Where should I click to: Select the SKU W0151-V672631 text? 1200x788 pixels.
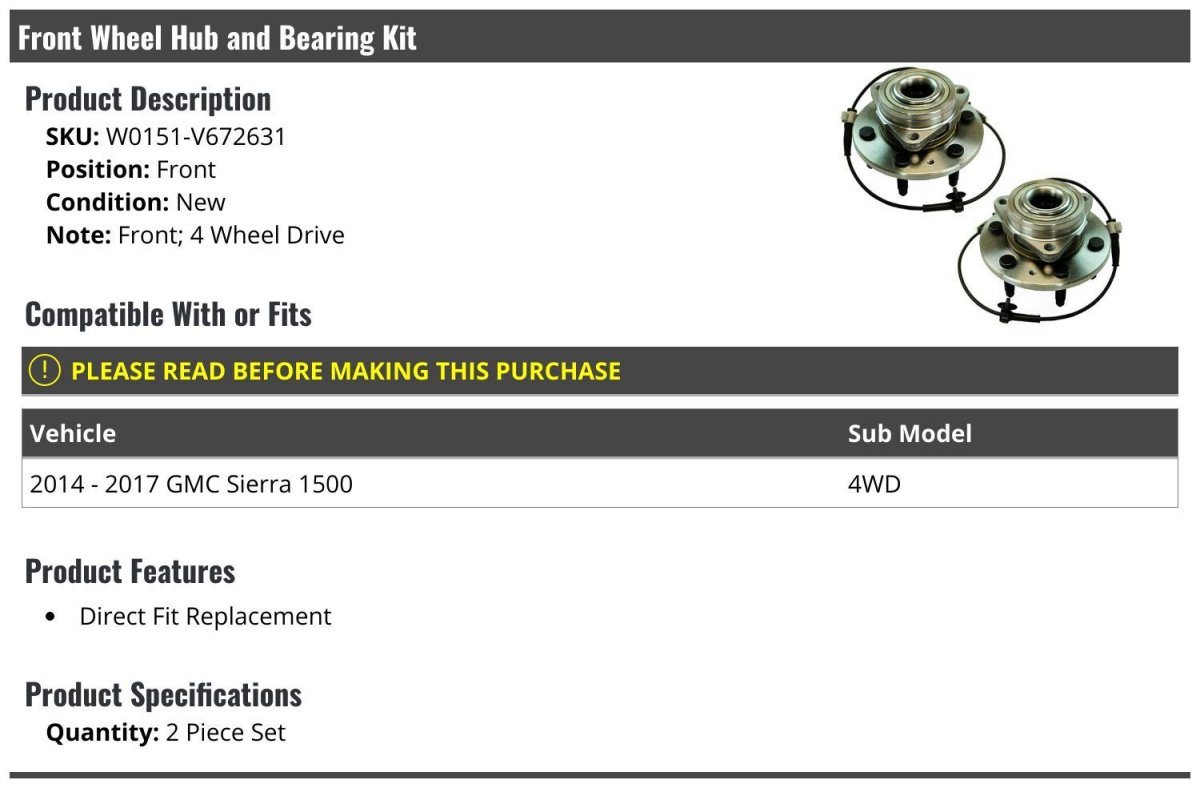[166, 137]
